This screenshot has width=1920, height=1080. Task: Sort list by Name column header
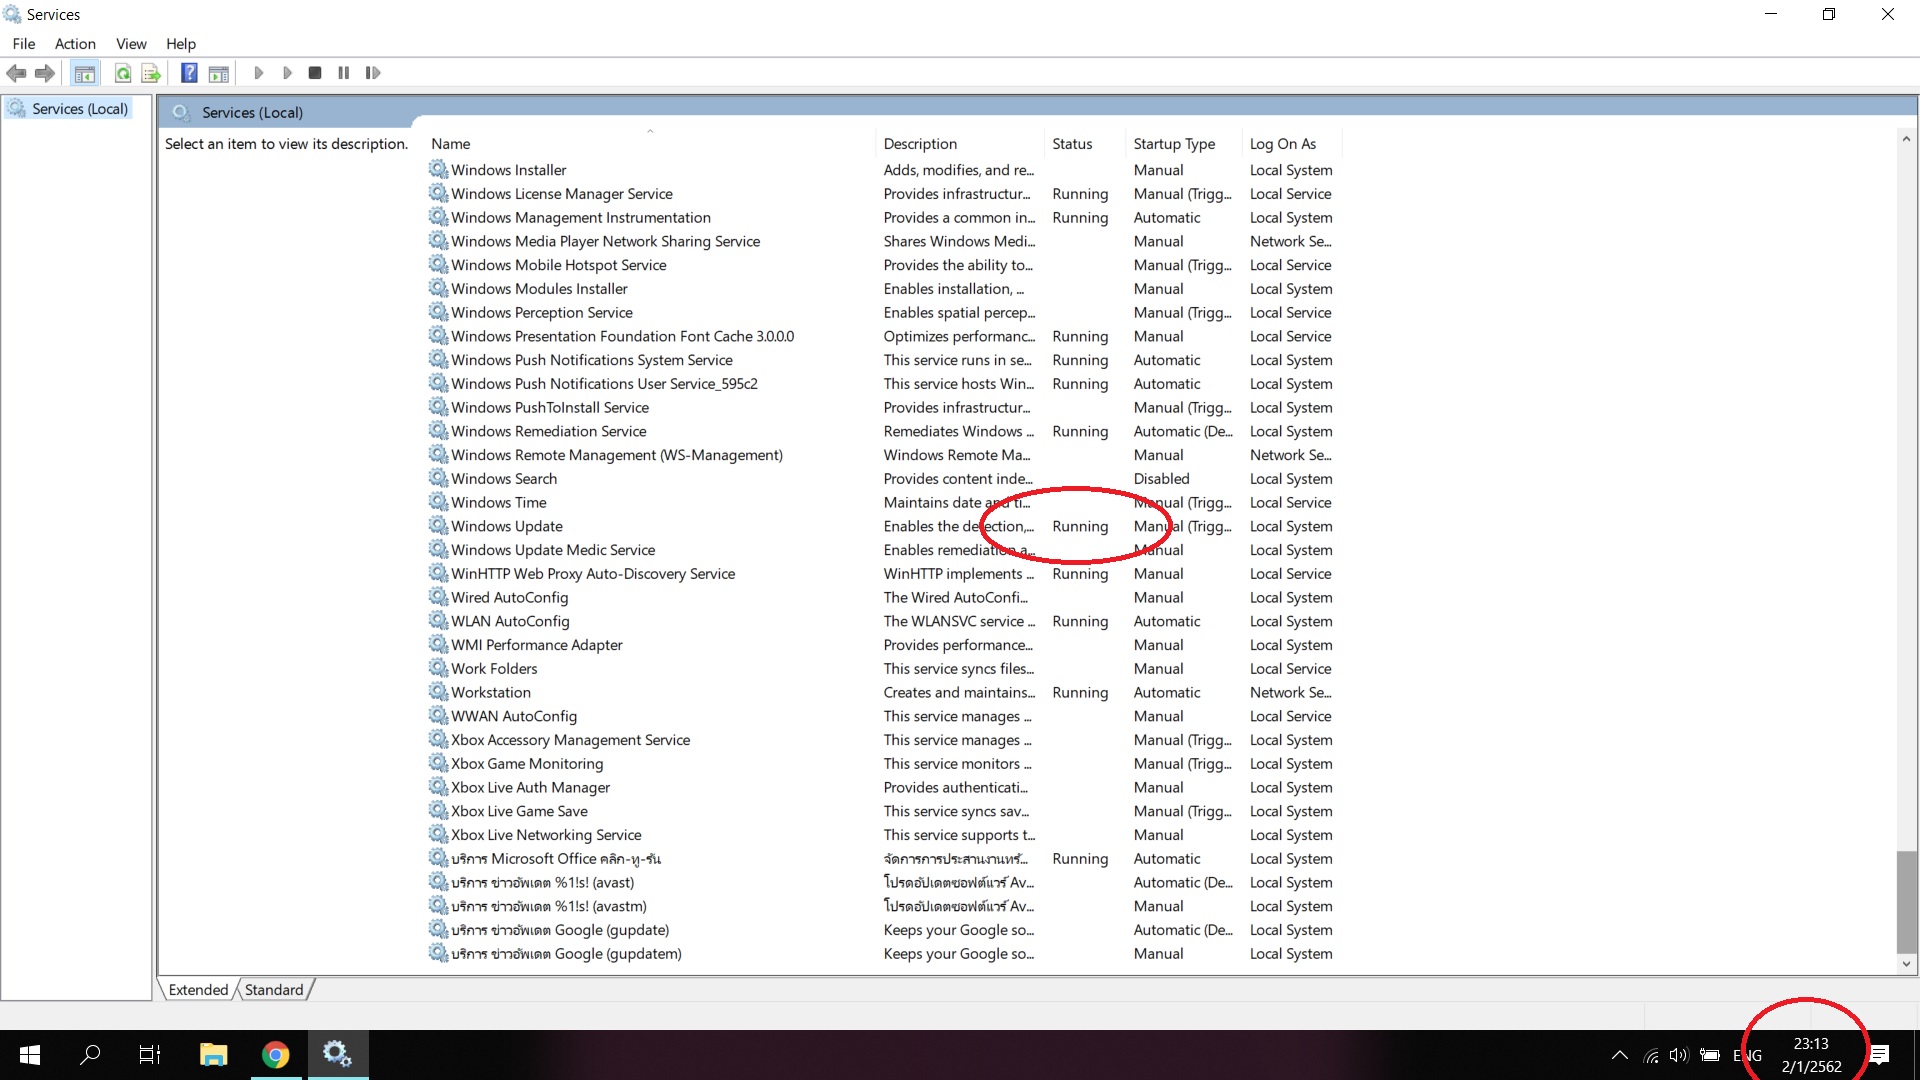(650, 144)
